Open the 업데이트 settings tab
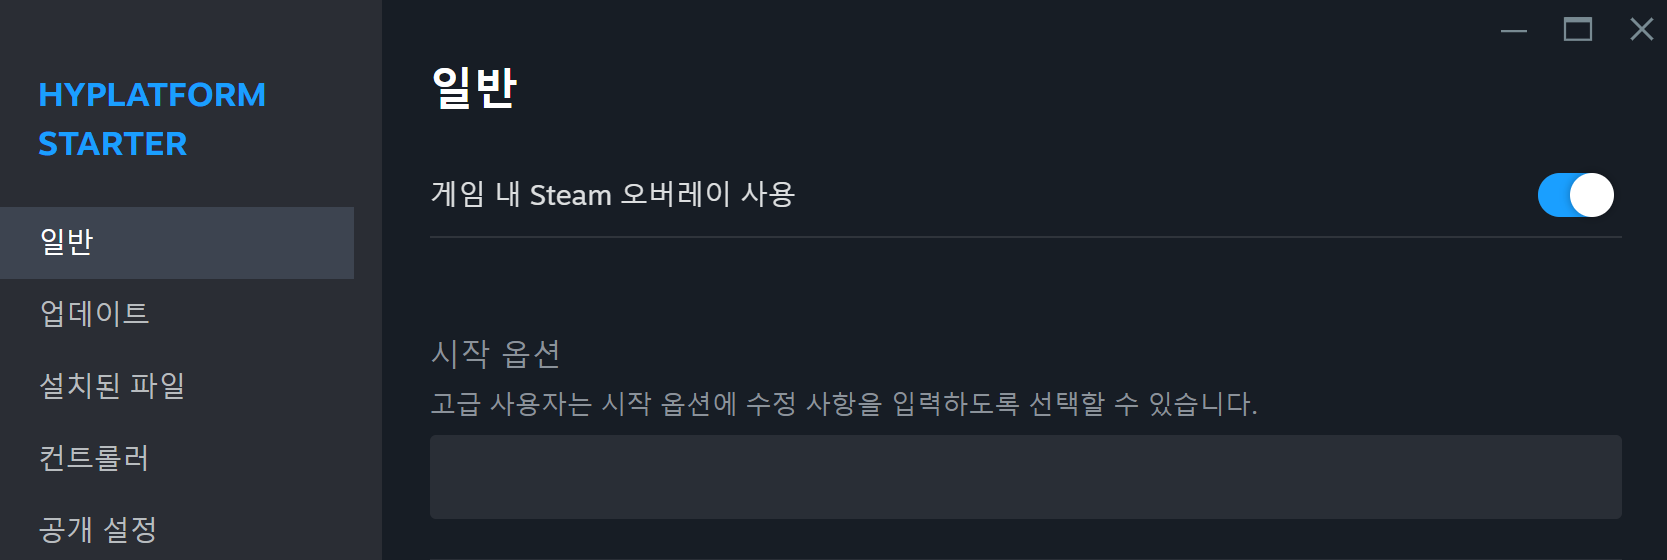The height and width of the screenshot is (560, 1667). (94, 314)
